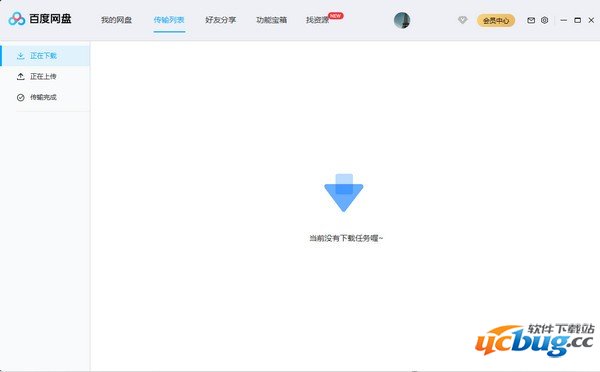Image resolution: width=600 pixels, height=372 pixels.
Task: Click the user avatar picture
Action: [402, 20]
